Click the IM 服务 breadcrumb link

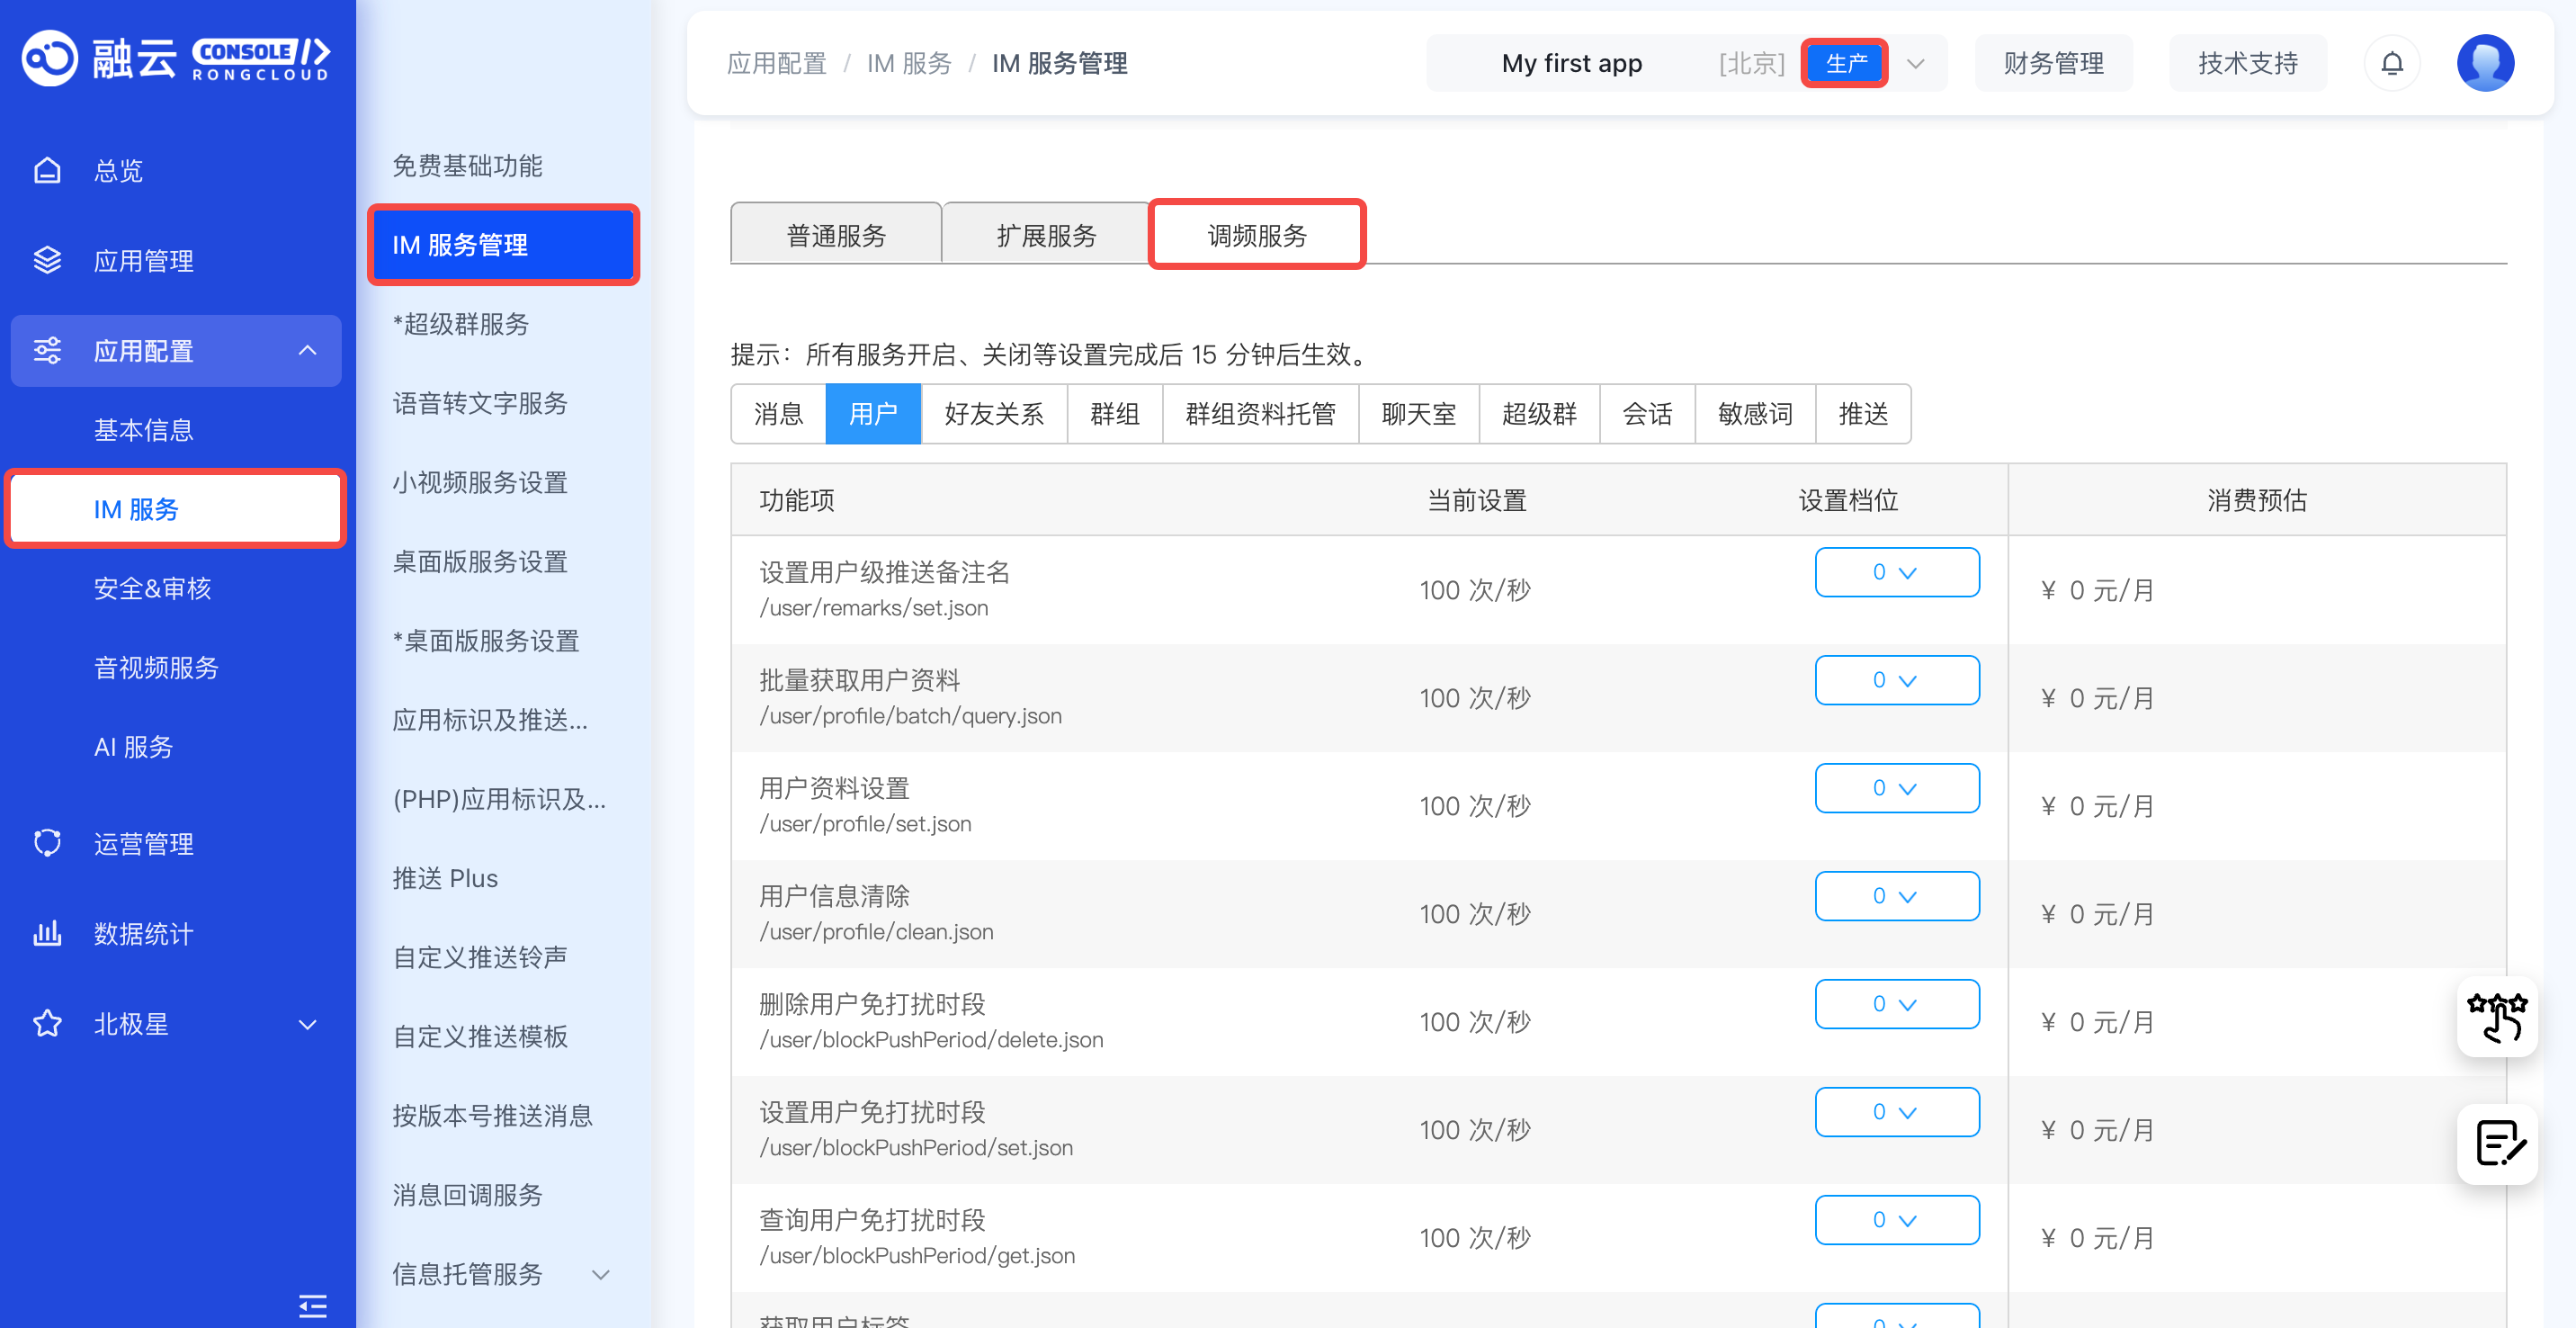908,63
